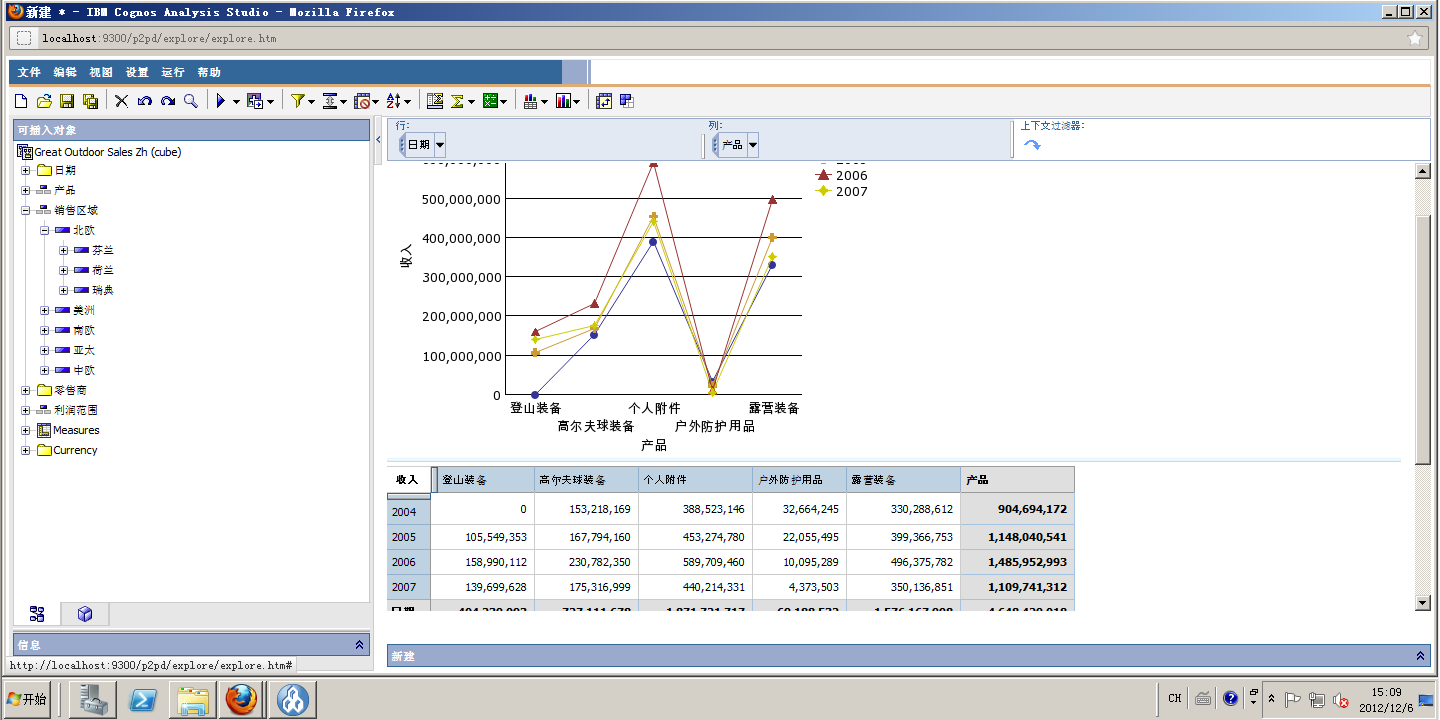
Task: Expand the Currency folder node
Action: coord(26,450)
